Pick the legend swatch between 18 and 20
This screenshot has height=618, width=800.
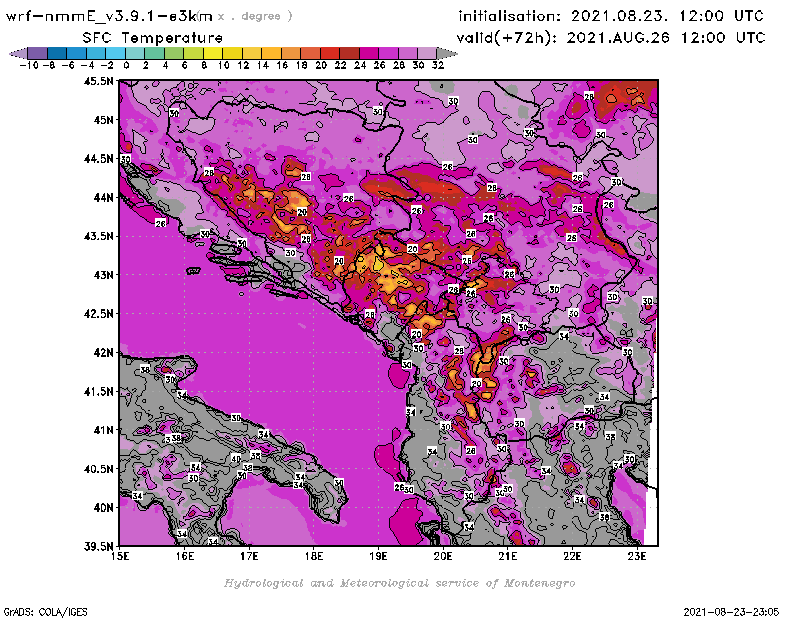pyautogui.click(x=310, y=53)
